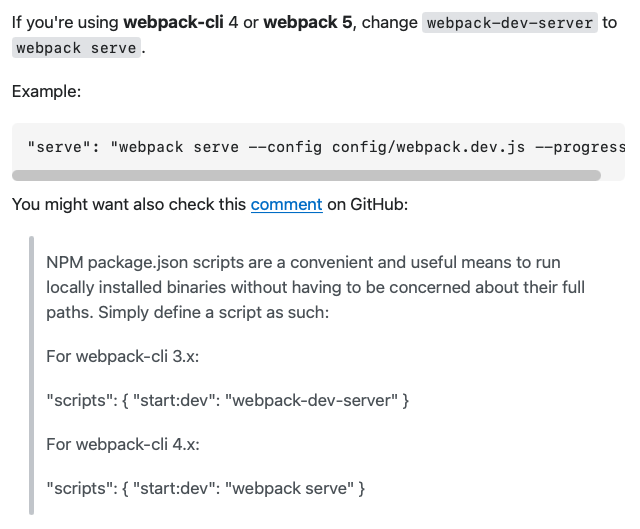Click the "Example:" label
The image size is (640, 529).
pyautogui.click(x=46, y=91)
